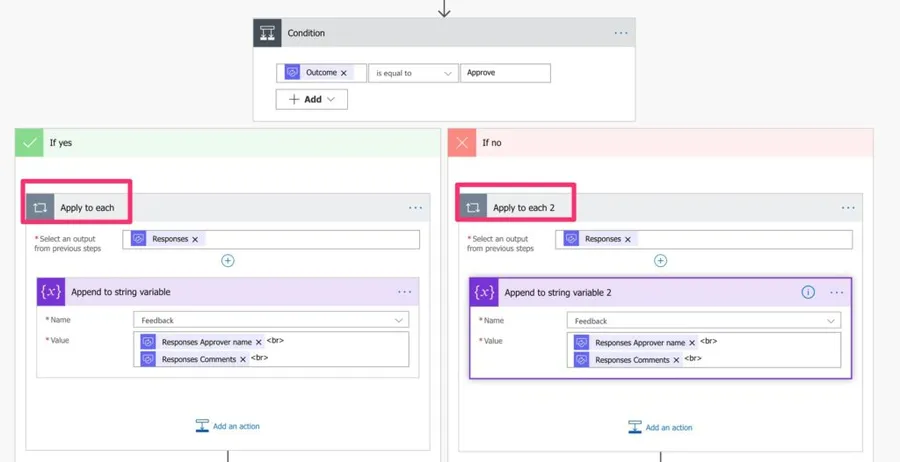The image size is (900, 462).
Task: Click the variable icon on Append to string variable
Action: pos(51,292)
